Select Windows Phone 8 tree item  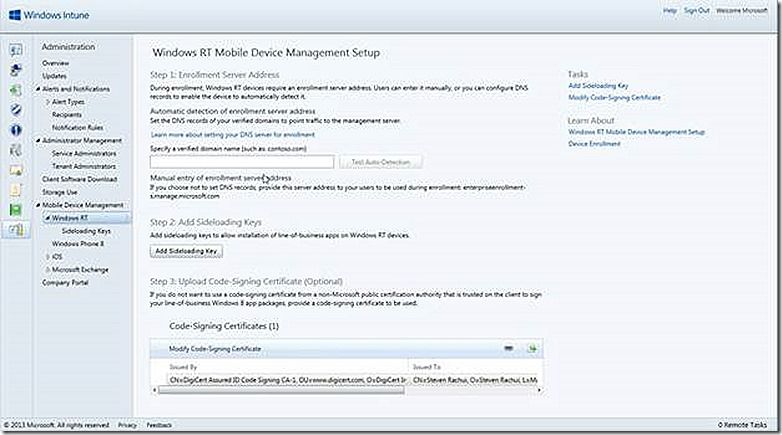click(x=78, y=244)
